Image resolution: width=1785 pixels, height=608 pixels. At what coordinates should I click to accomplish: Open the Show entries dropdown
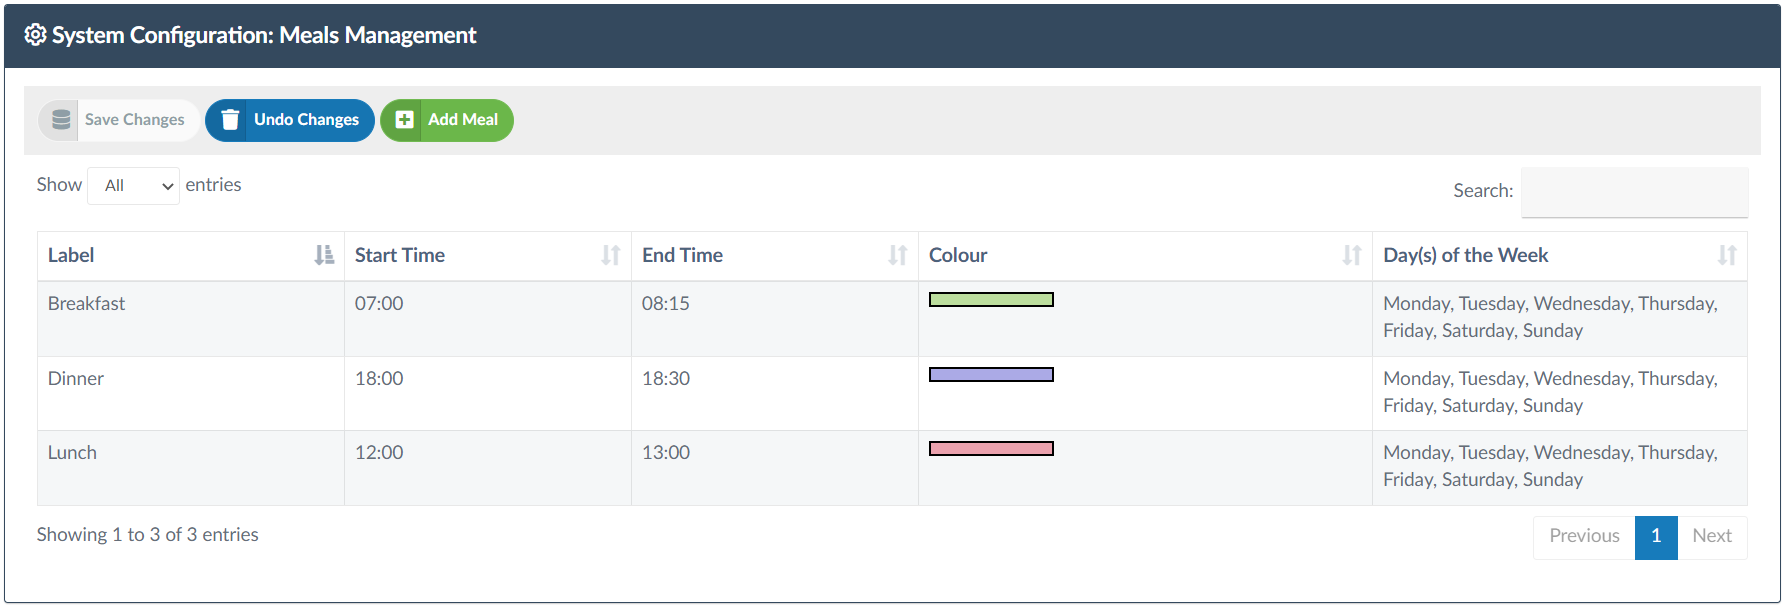tap(134, 186)
